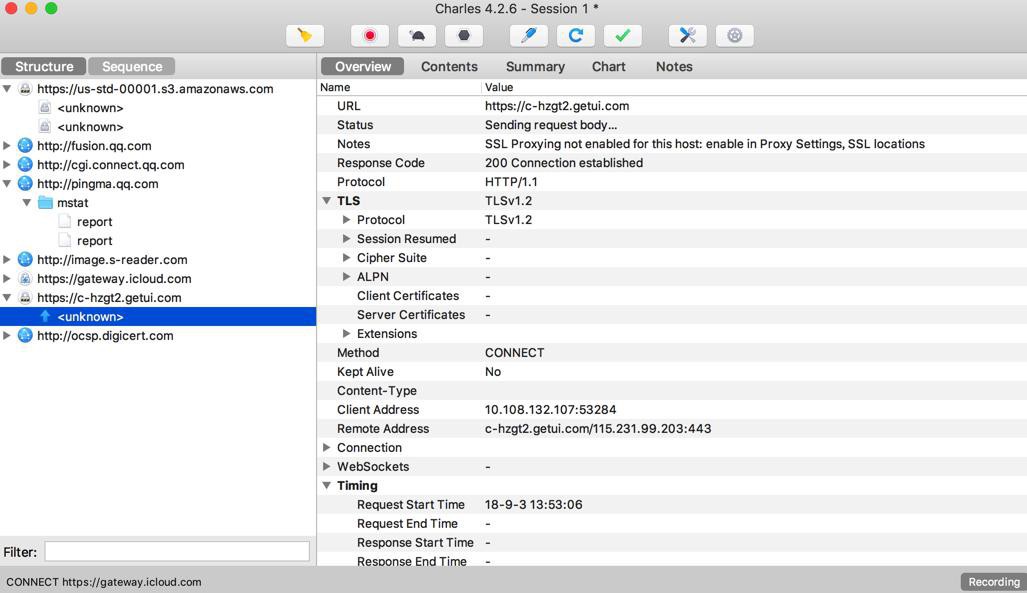
Task: Expand the Protocol row under TLS
Action: (346, 220)
